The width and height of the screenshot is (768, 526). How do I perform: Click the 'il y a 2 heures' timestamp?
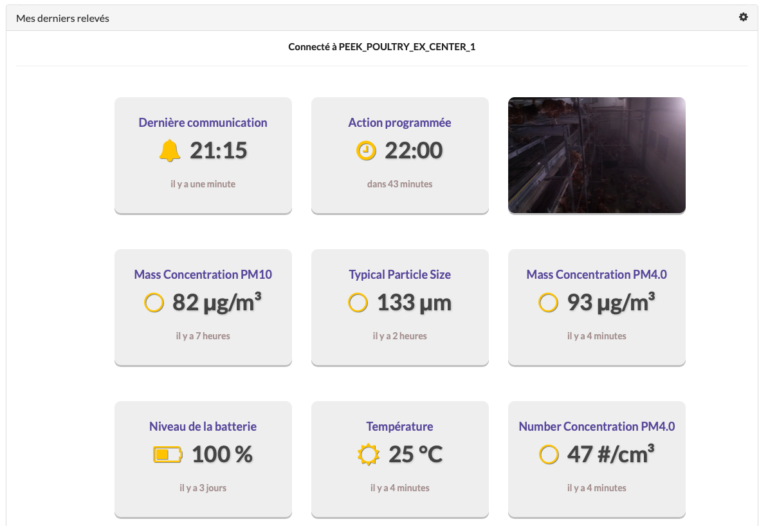pos(400,336)
